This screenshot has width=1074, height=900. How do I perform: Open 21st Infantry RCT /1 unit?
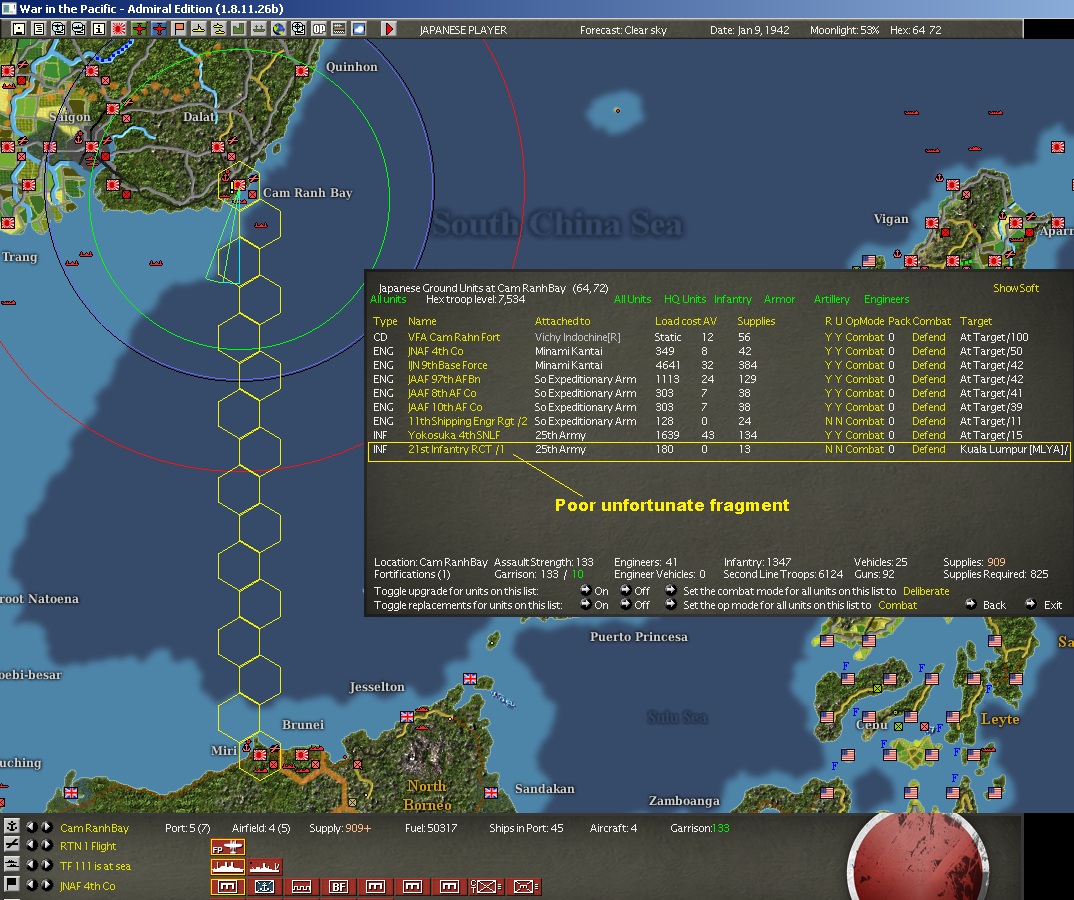pyautogui.click(x=455, y=449)
